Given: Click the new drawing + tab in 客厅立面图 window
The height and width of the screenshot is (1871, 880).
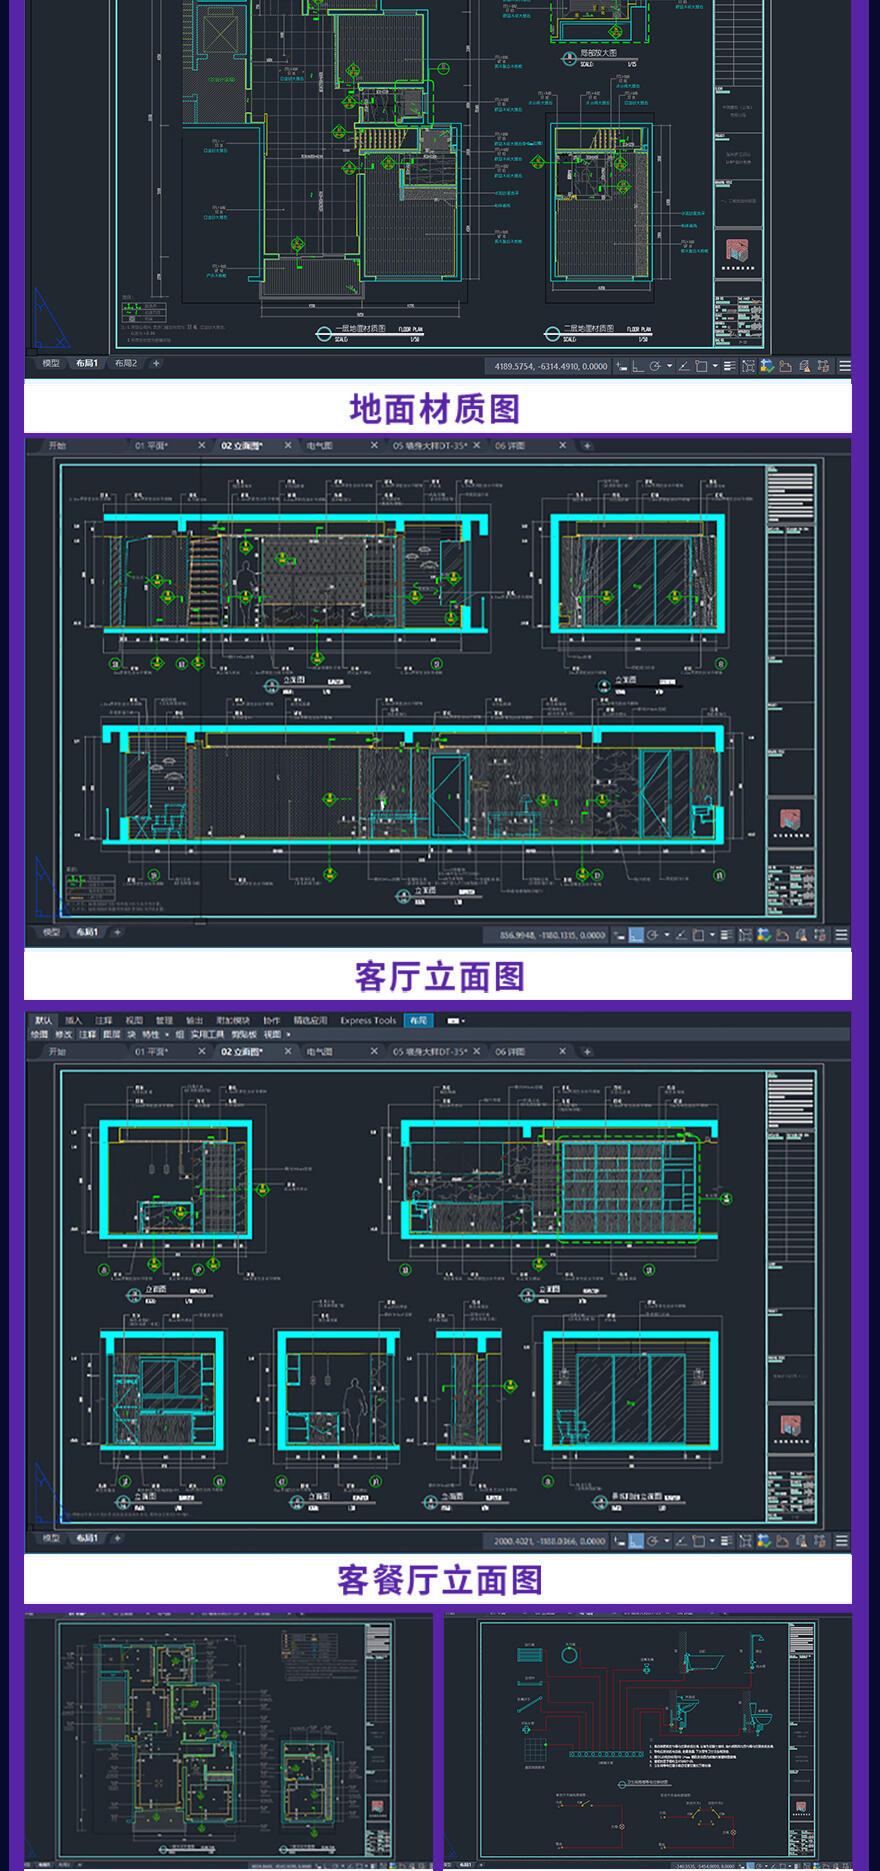Looking at the screenshot, I should click(587, 446).
